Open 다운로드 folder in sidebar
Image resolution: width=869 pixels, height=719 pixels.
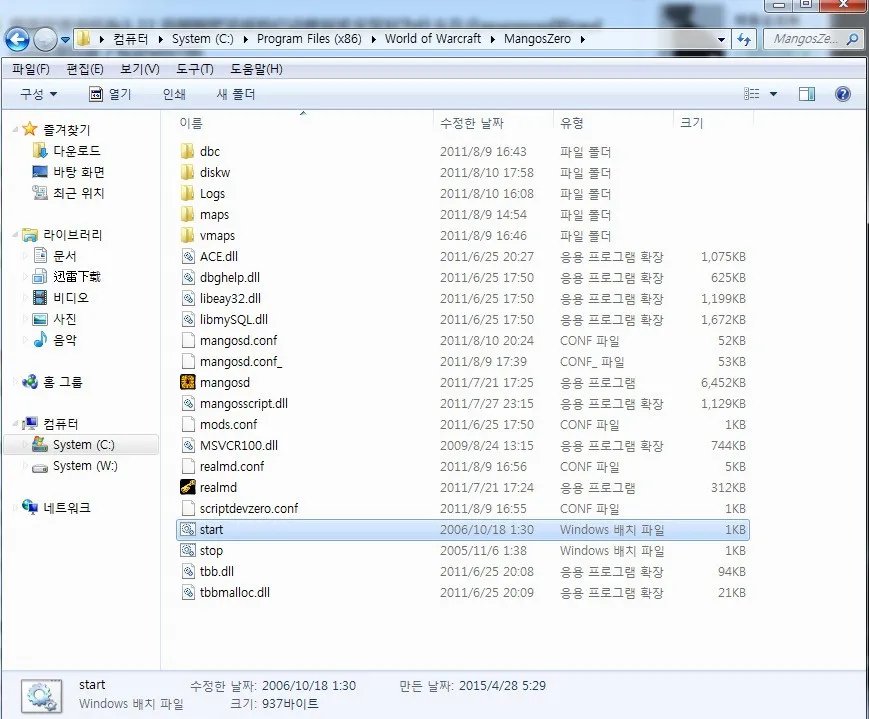pyautogui.click(x=76, y=151)
